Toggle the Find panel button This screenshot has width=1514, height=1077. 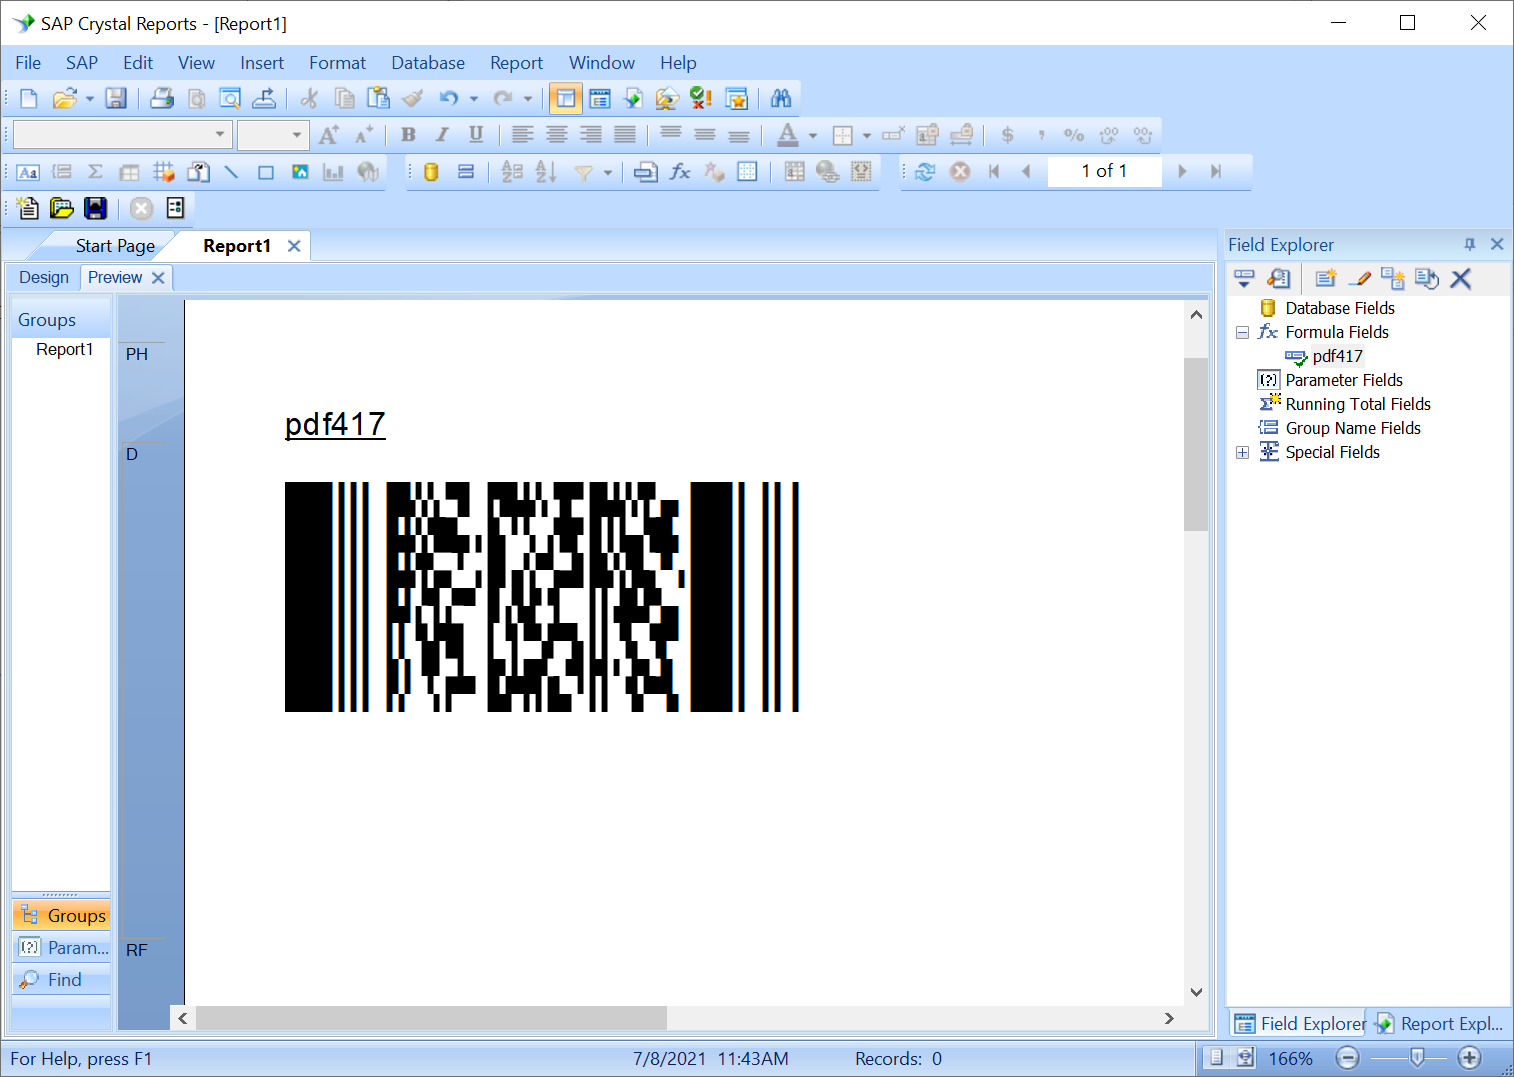pos(61,980)
